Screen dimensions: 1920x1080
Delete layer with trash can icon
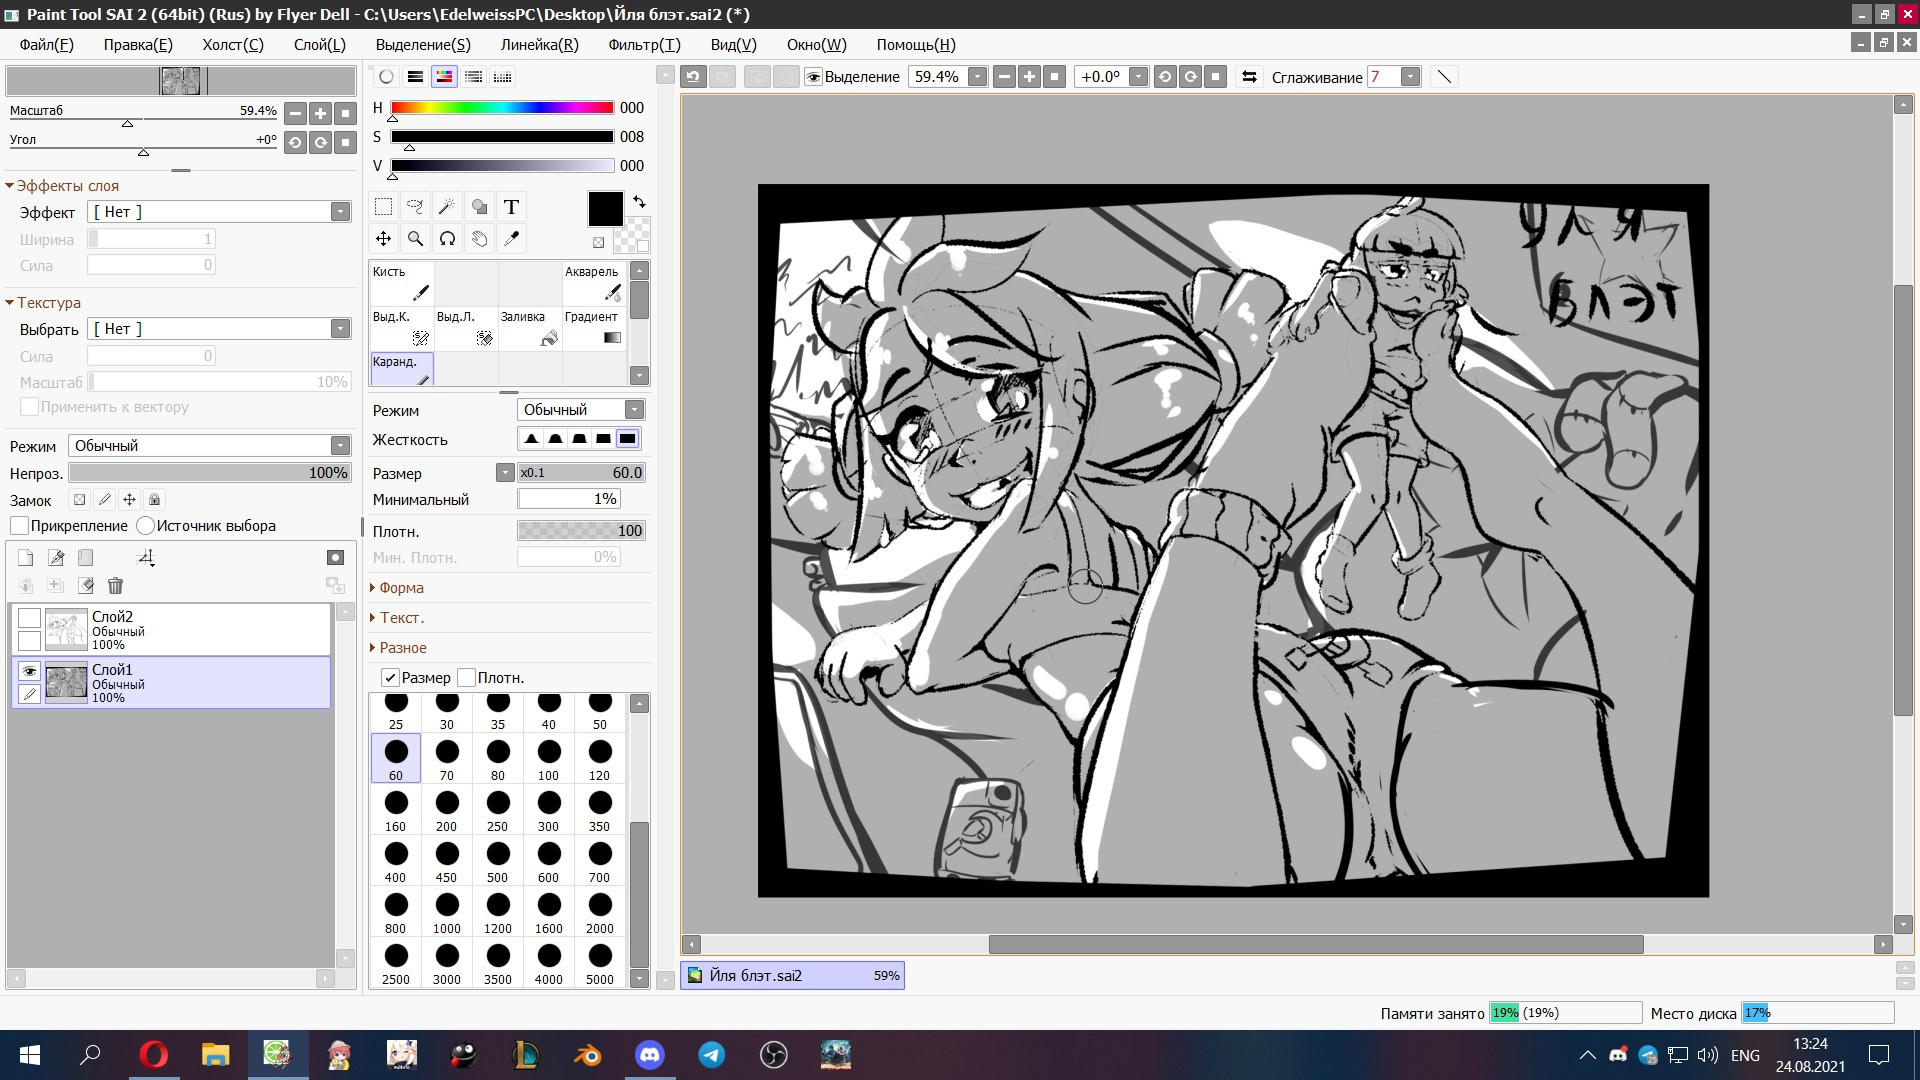115,586
